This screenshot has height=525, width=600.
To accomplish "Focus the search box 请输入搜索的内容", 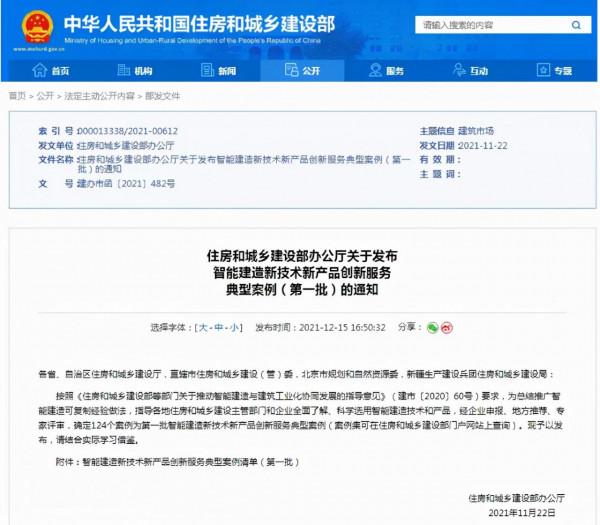I will pos(503,25).
